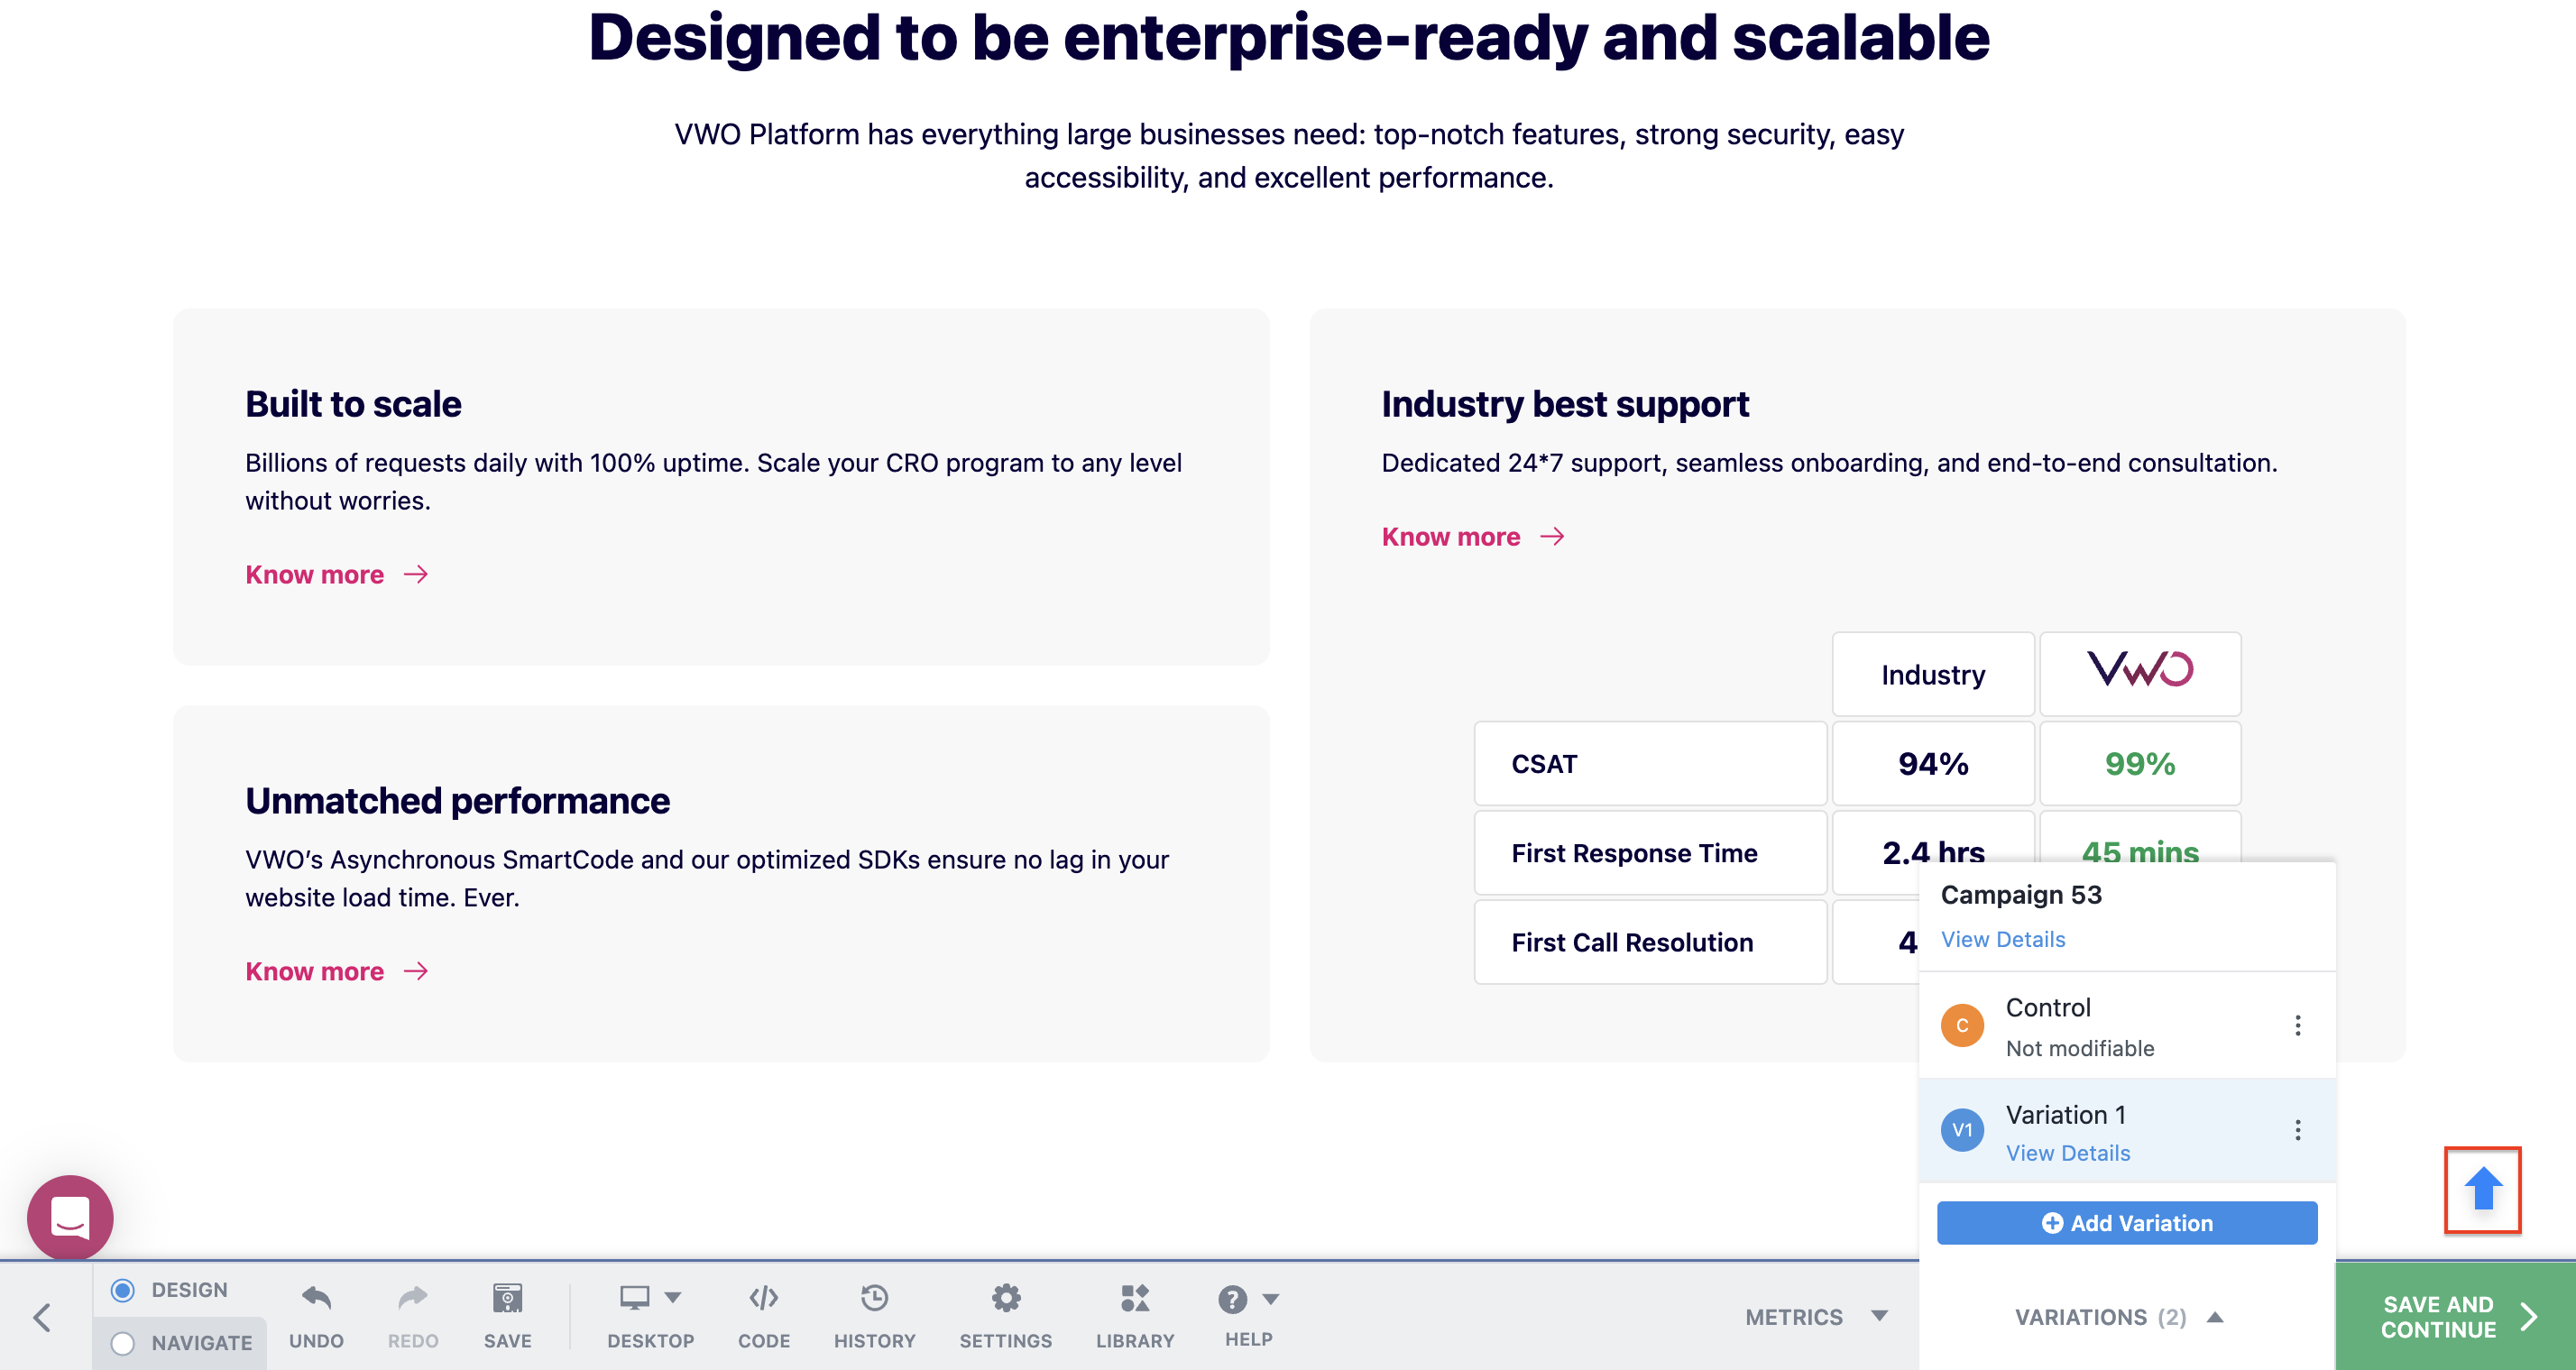Click the orange Control avatar icon
2576x1370 pixels.
tap(1962, 1026)
